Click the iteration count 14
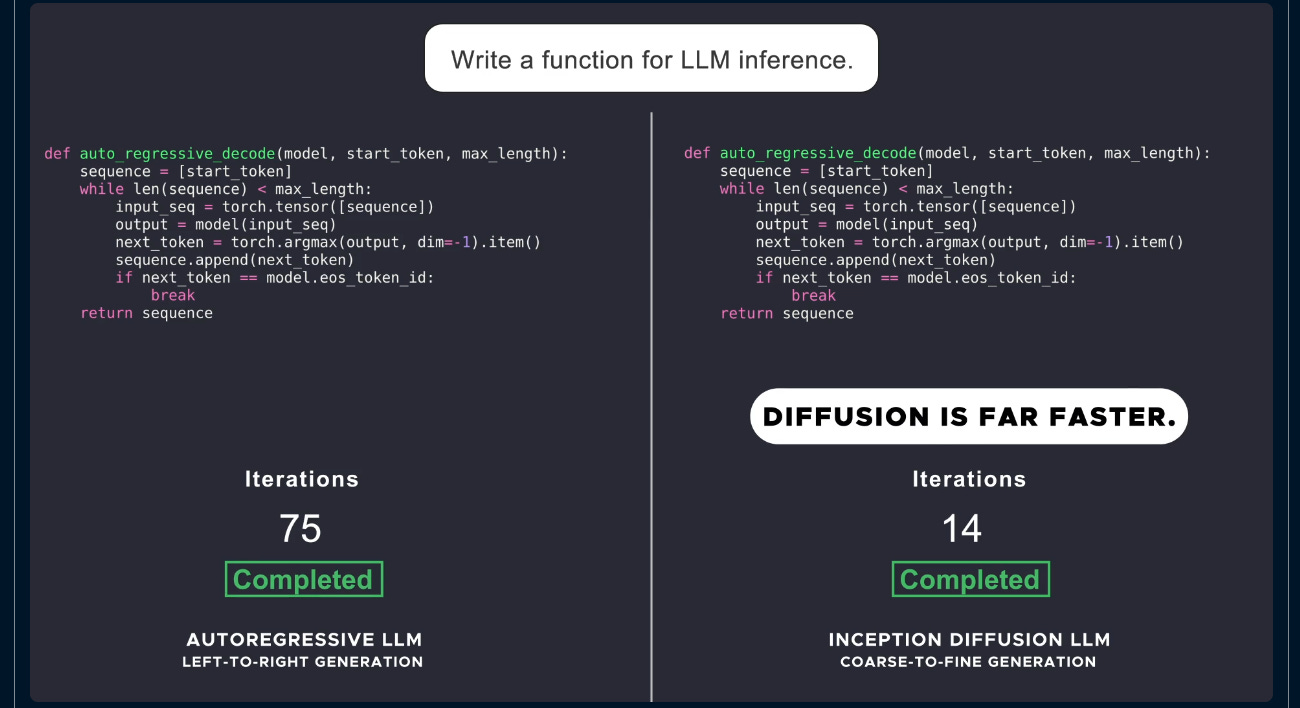The width and height of the screenshot is (1300, 708). pyautogui.click(x=962, y=529)
